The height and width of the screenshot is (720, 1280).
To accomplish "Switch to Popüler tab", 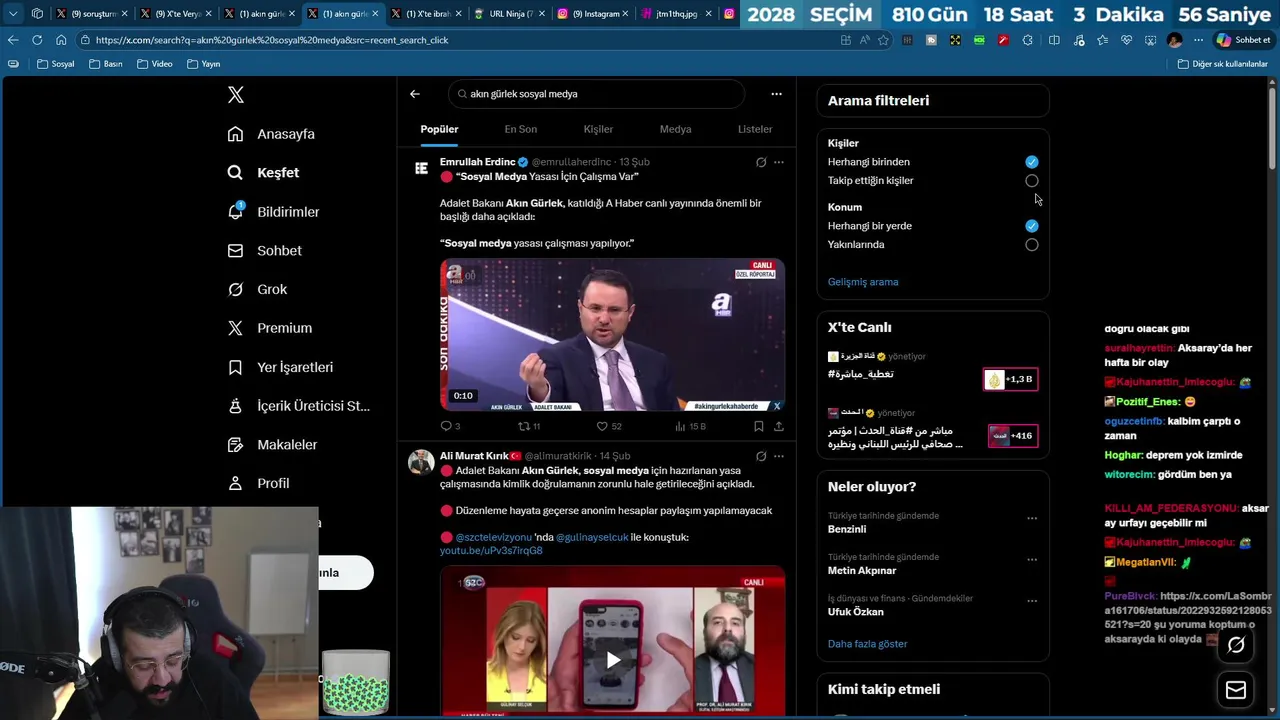I will pyautogui.click(x=439, y=129).
